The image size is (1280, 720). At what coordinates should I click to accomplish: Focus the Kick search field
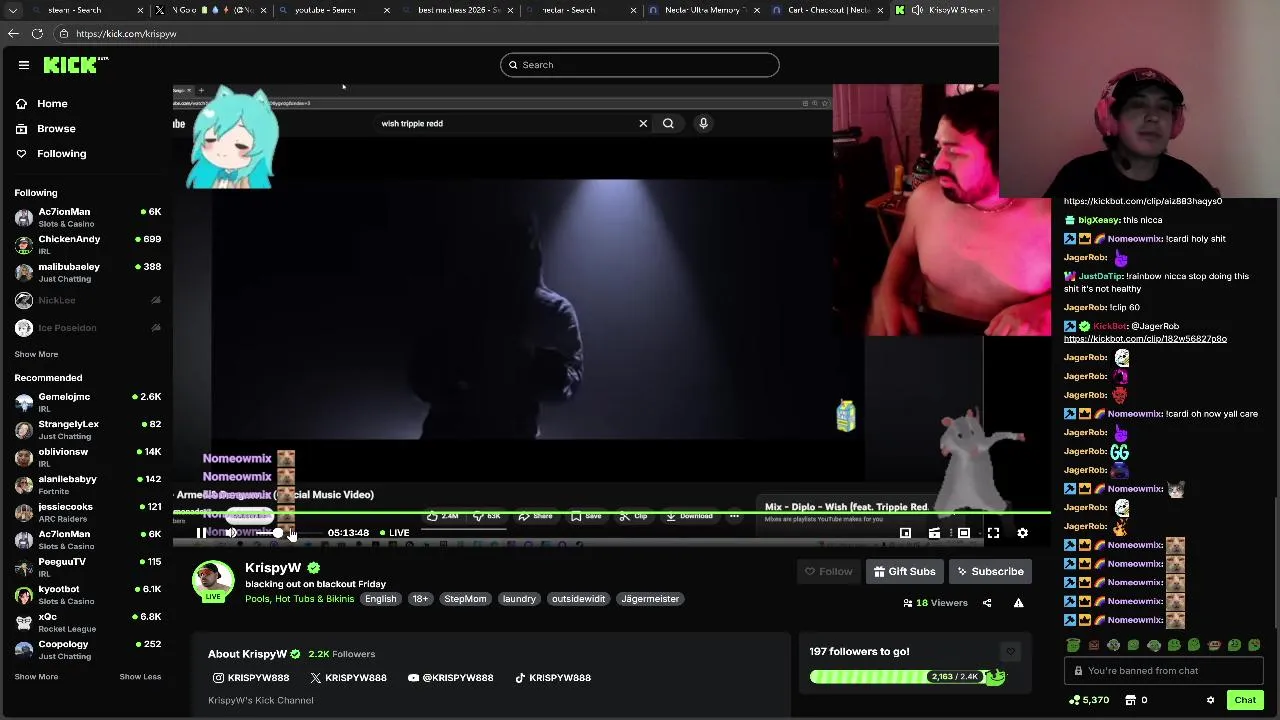click(x=640, y=65)
